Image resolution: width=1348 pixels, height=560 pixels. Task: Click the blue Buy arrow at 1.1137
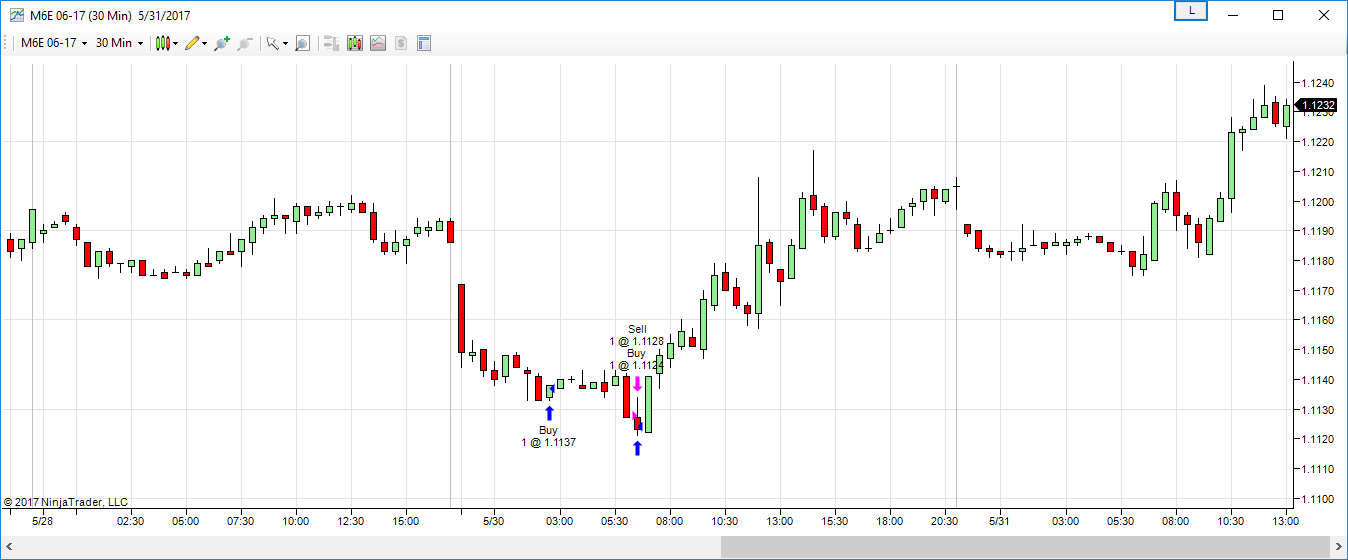coord(548,413)
